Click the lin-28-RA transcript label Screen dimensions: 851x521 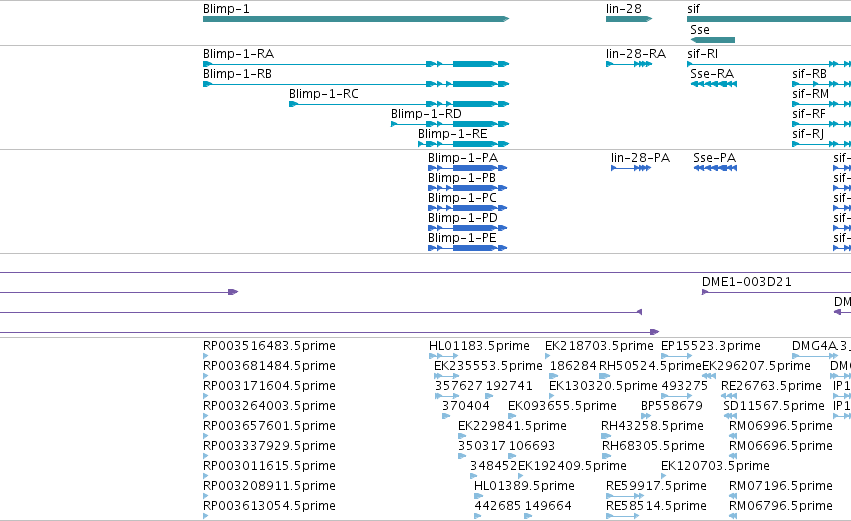636,54
